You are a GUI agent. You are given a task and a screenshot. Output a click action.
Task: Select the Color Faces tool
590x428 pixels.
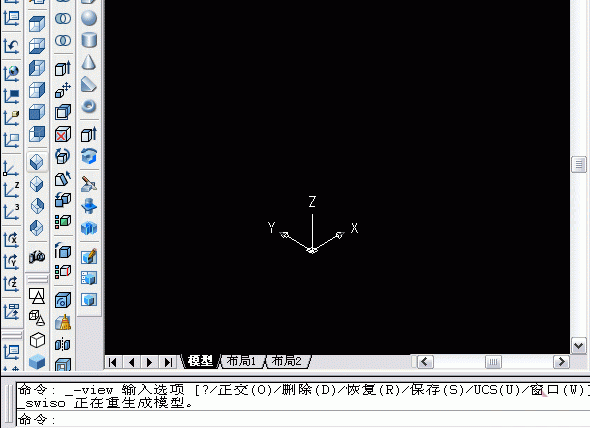tap(63, 222)
